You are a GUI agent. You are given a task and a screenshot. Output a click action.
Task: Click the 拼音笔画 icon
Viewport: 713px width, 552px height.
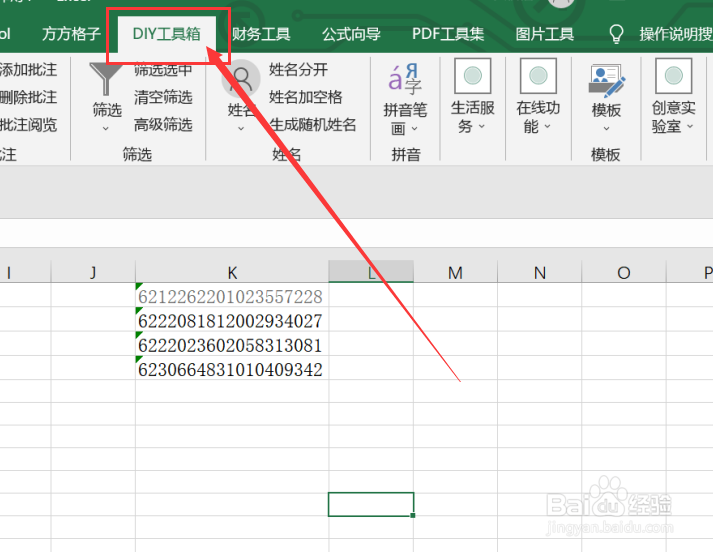(x=405, y=78)
